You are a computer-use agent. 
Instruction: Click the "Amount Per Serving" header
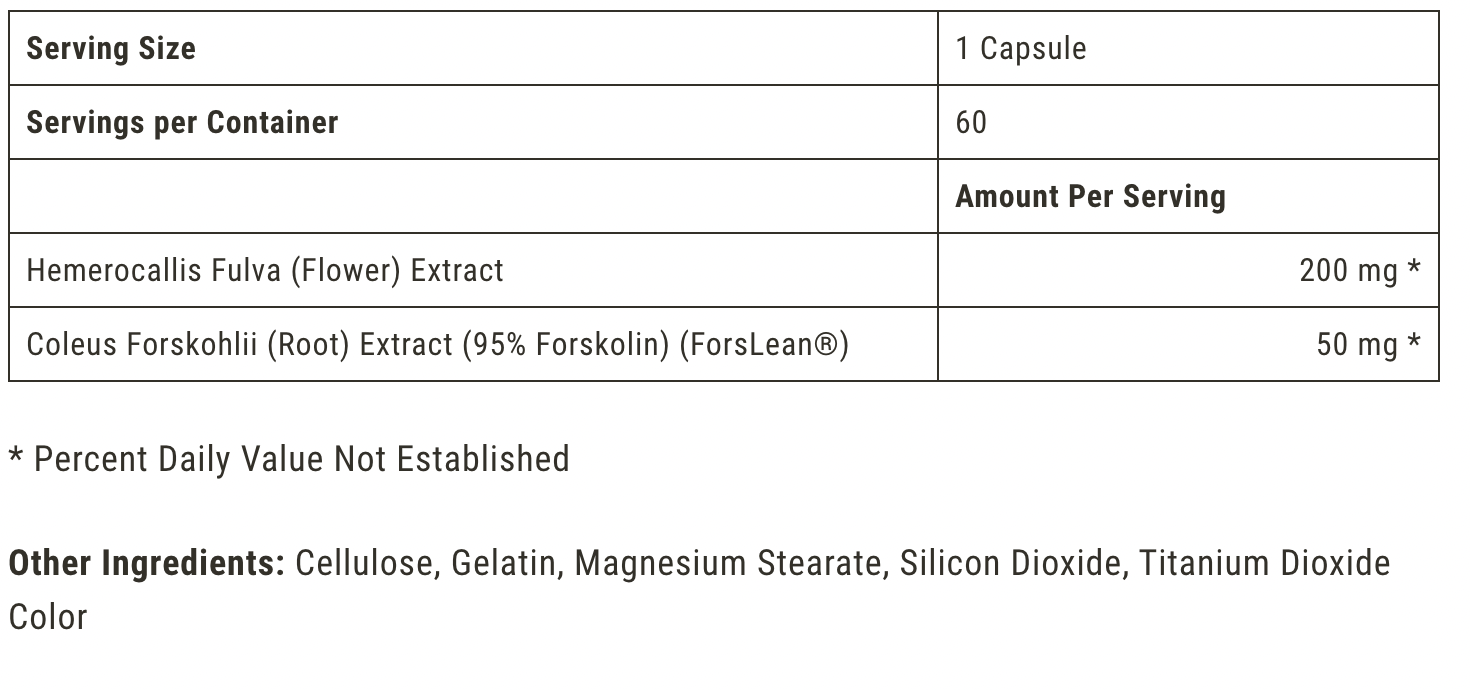click(1090, 196)
